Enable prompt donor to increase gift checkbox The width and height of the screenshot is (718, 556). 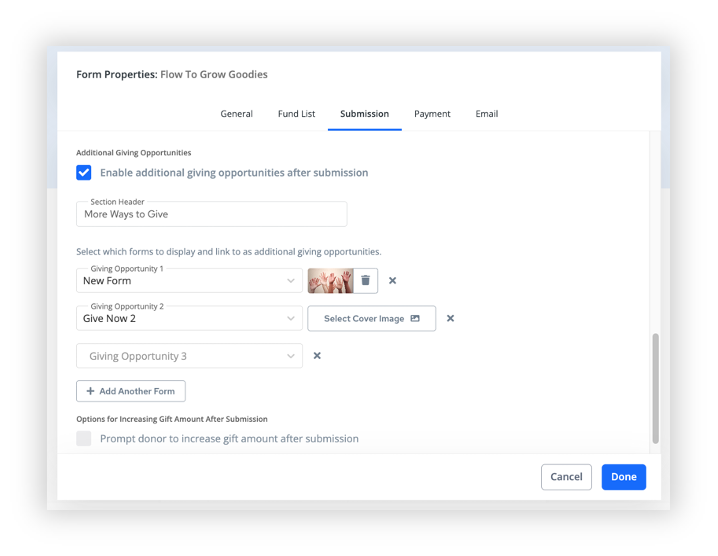pos(84,438)
